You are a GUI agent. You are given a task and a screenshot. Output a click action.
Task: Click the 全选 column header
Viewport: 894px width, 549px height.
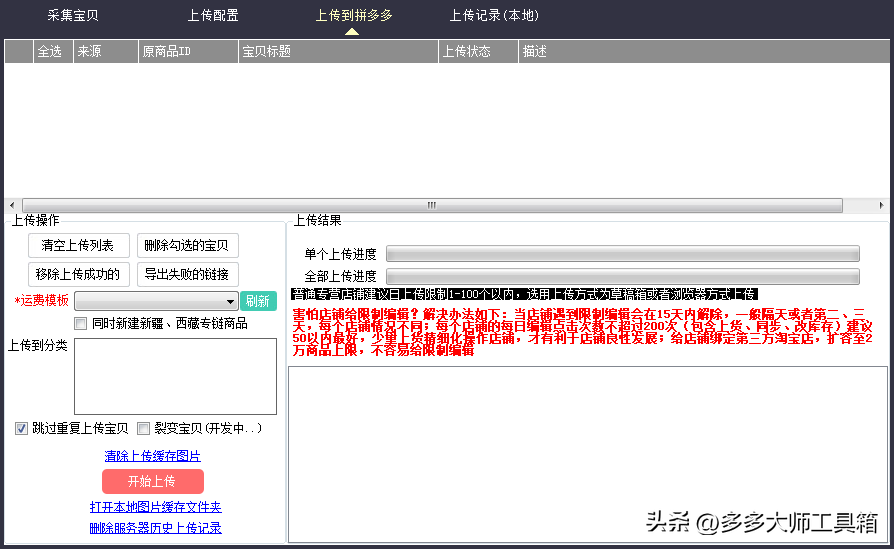pyautogui.click(x=53, y=51)
